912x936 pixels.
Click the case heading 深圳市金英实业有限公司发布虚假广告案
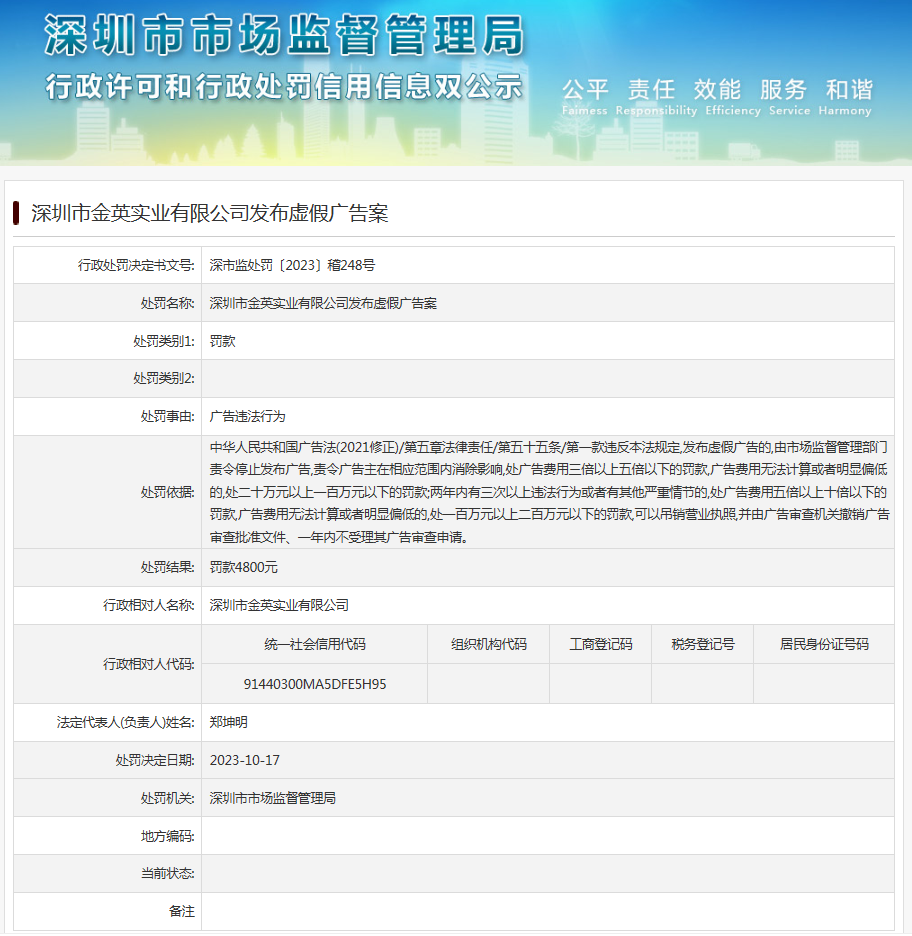pos(209,213)
